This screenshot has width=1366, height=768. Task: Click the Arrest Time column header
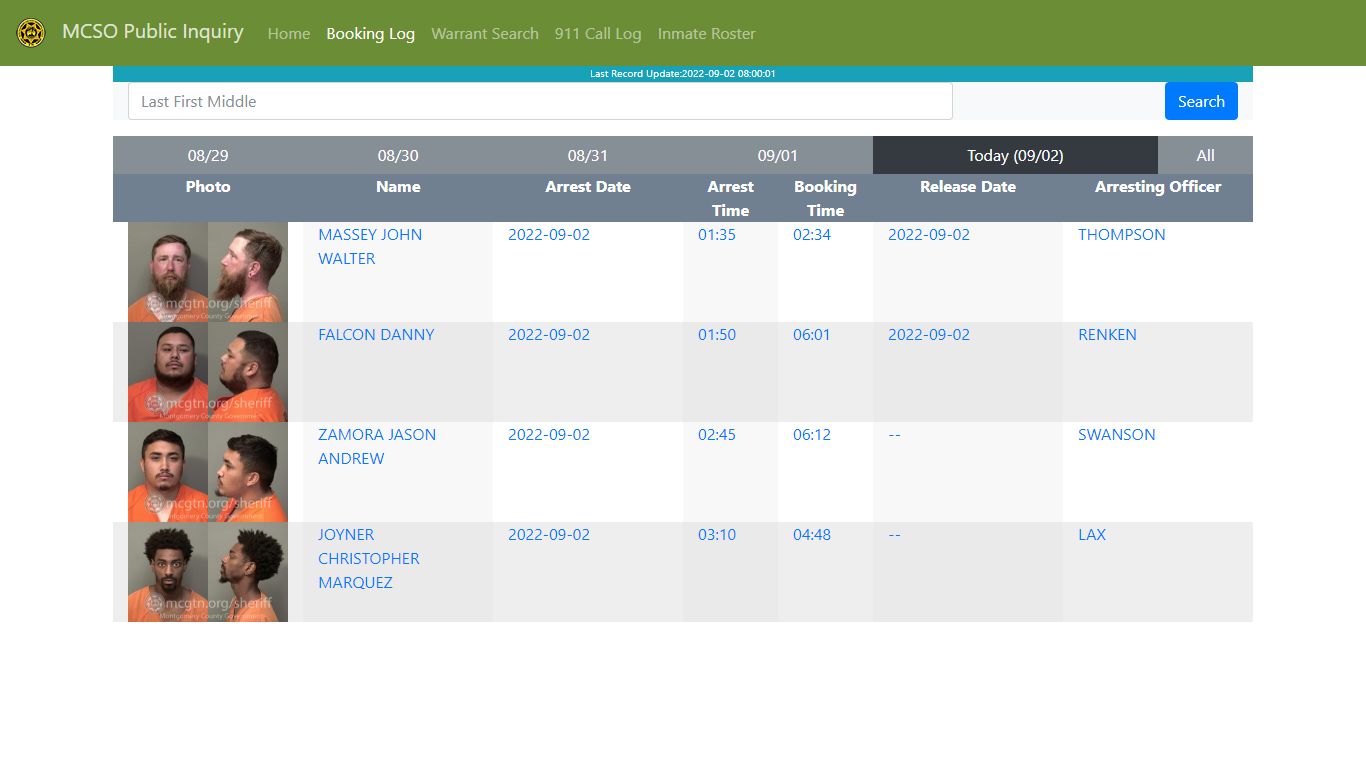click(730, 198)
